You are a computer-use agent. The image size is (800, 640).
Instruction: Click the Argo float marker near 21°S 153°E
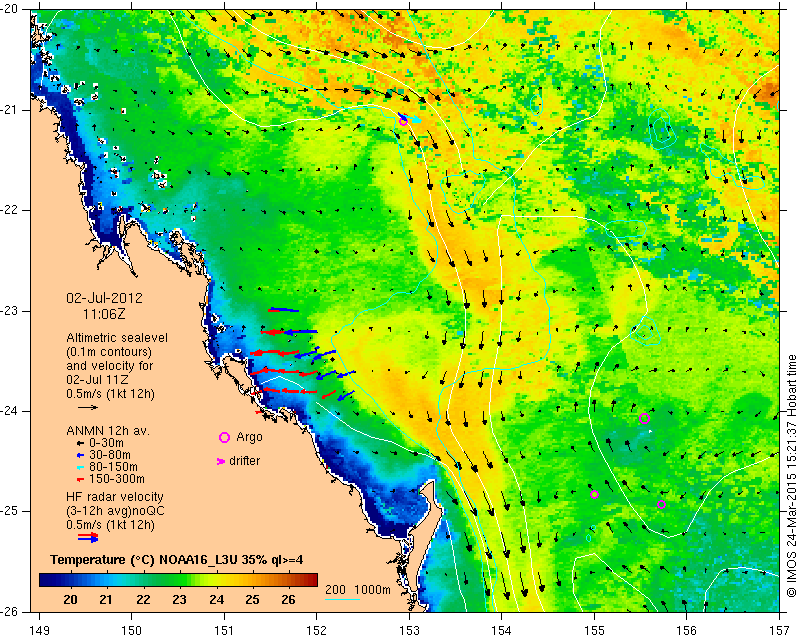tap(403, 121)
